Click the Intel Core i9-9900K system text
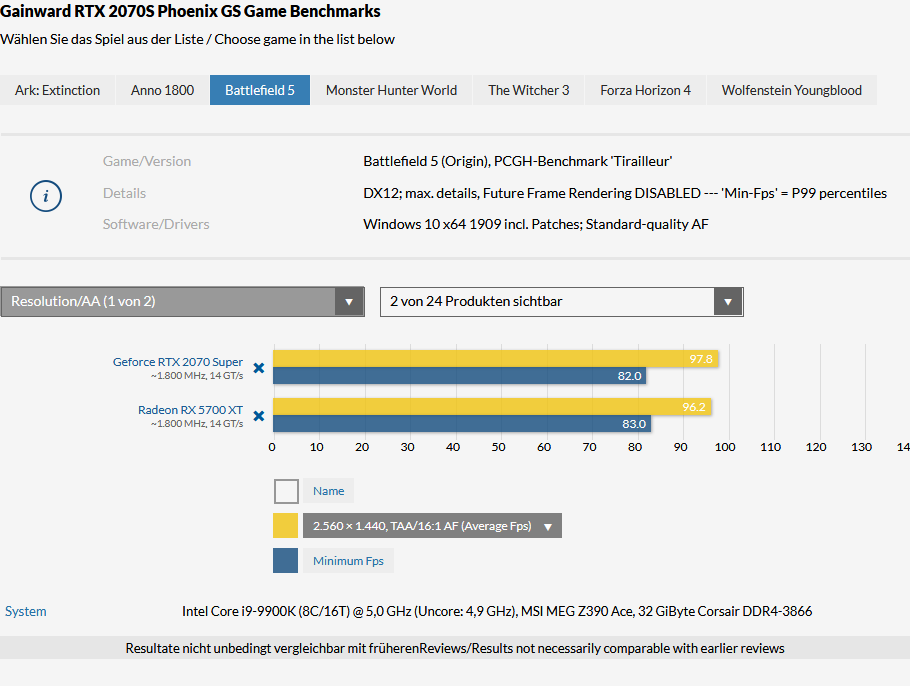This screenshot has width=910, height=686. coord(497,611)
